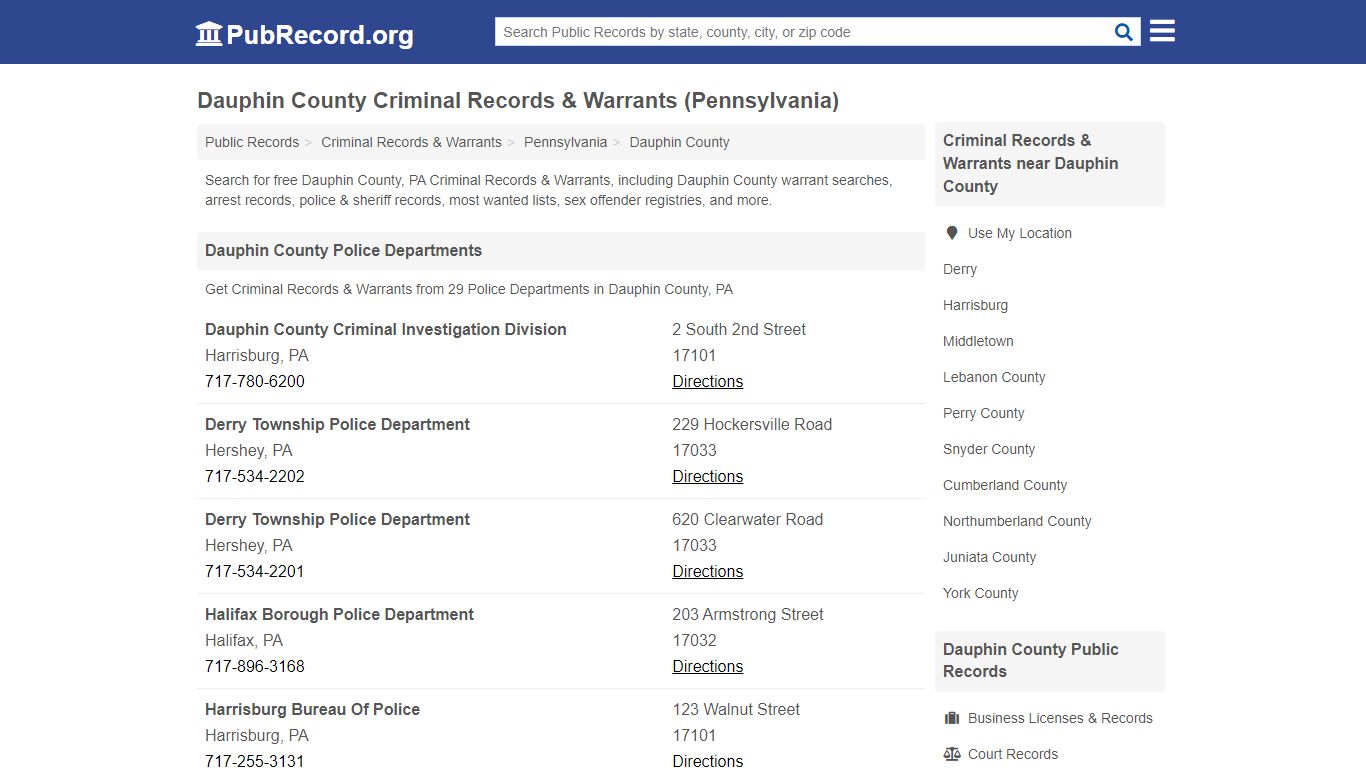Call 717-780-6200 phone number

click(255, 381)
